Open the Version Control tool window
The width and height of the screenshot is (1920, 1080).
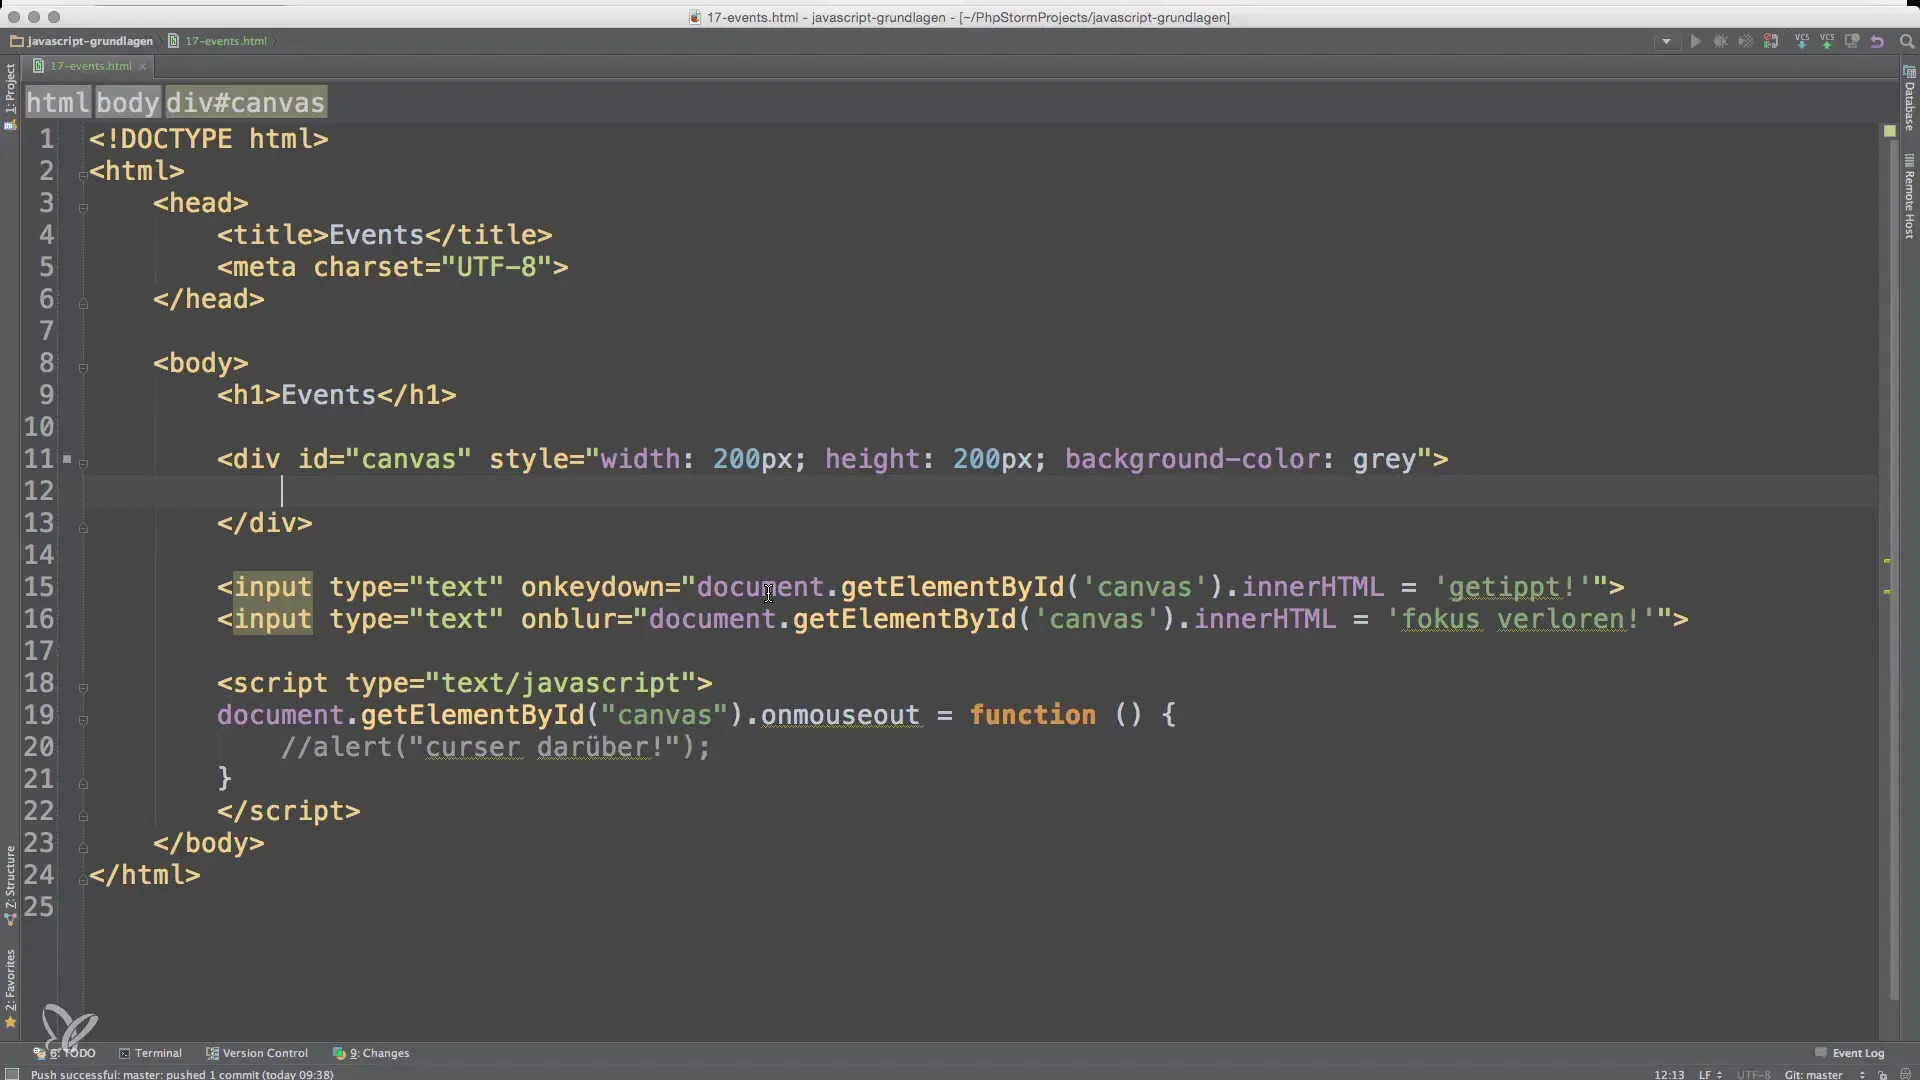[257, 1053]
